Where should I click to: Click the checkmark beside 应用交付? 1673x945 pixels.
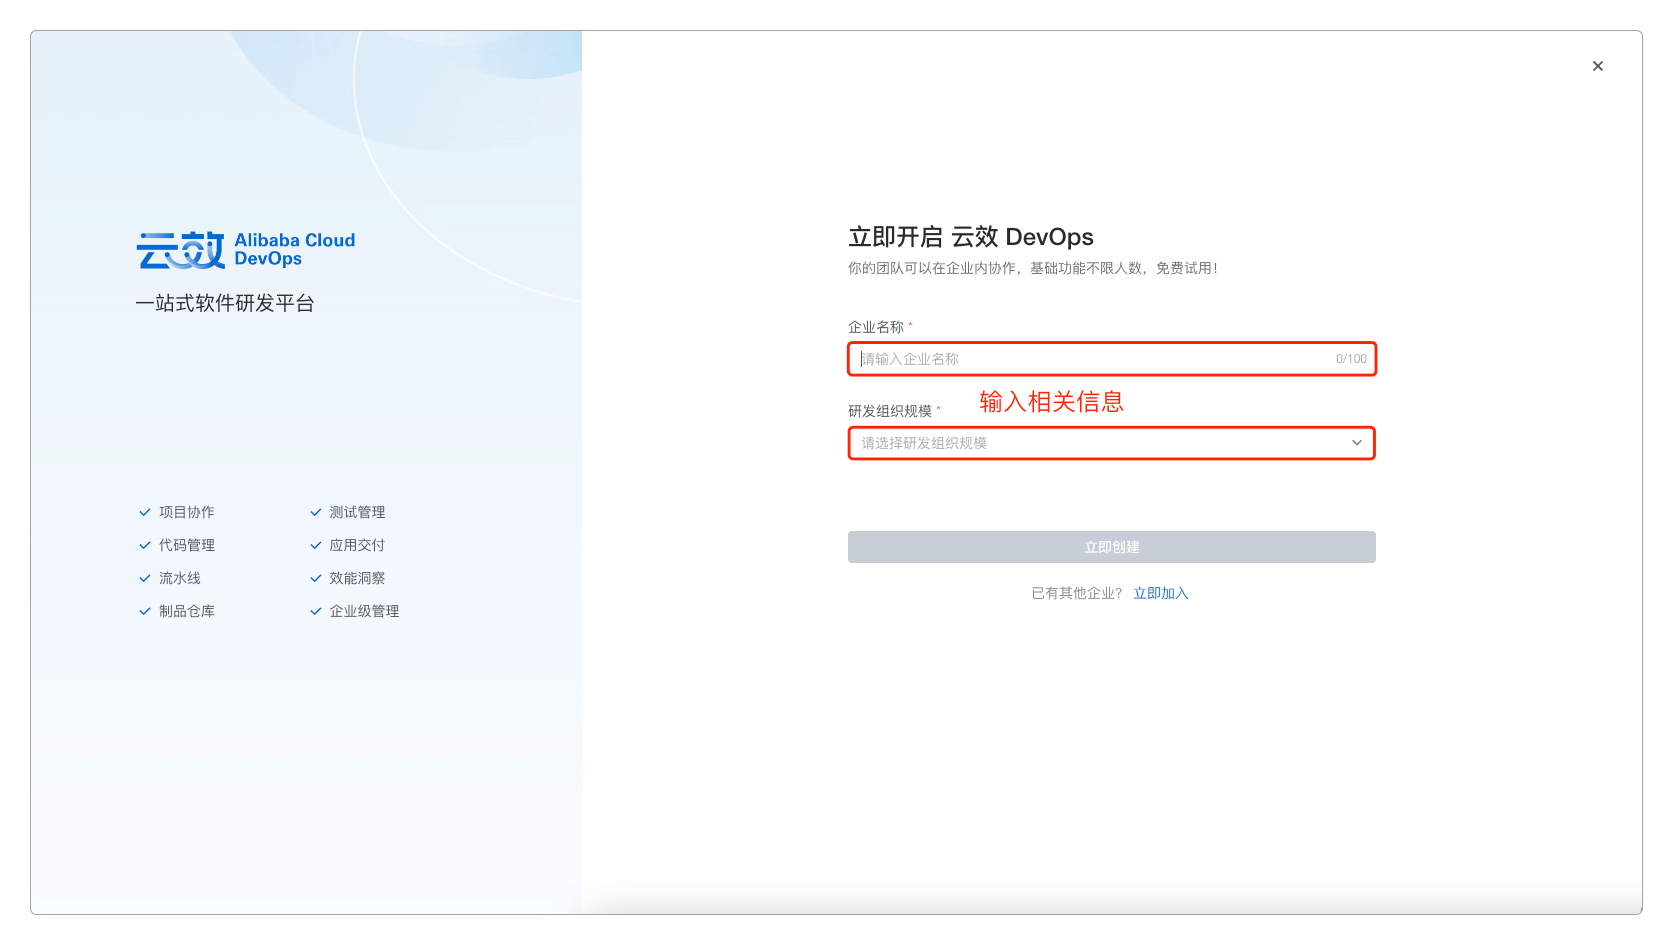[x=316, y=545]
